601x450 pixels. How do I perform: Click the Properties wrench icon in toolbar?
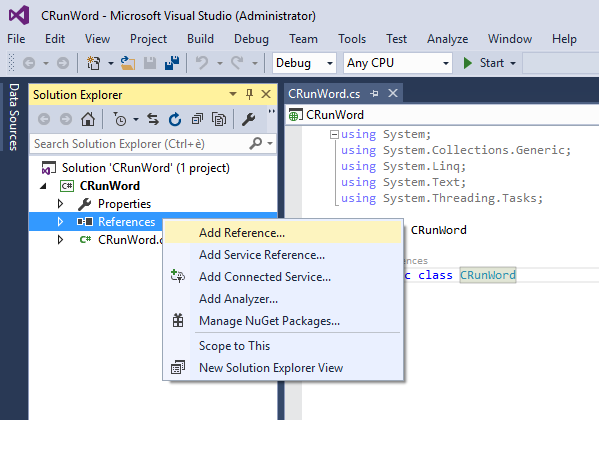point(248,120)
